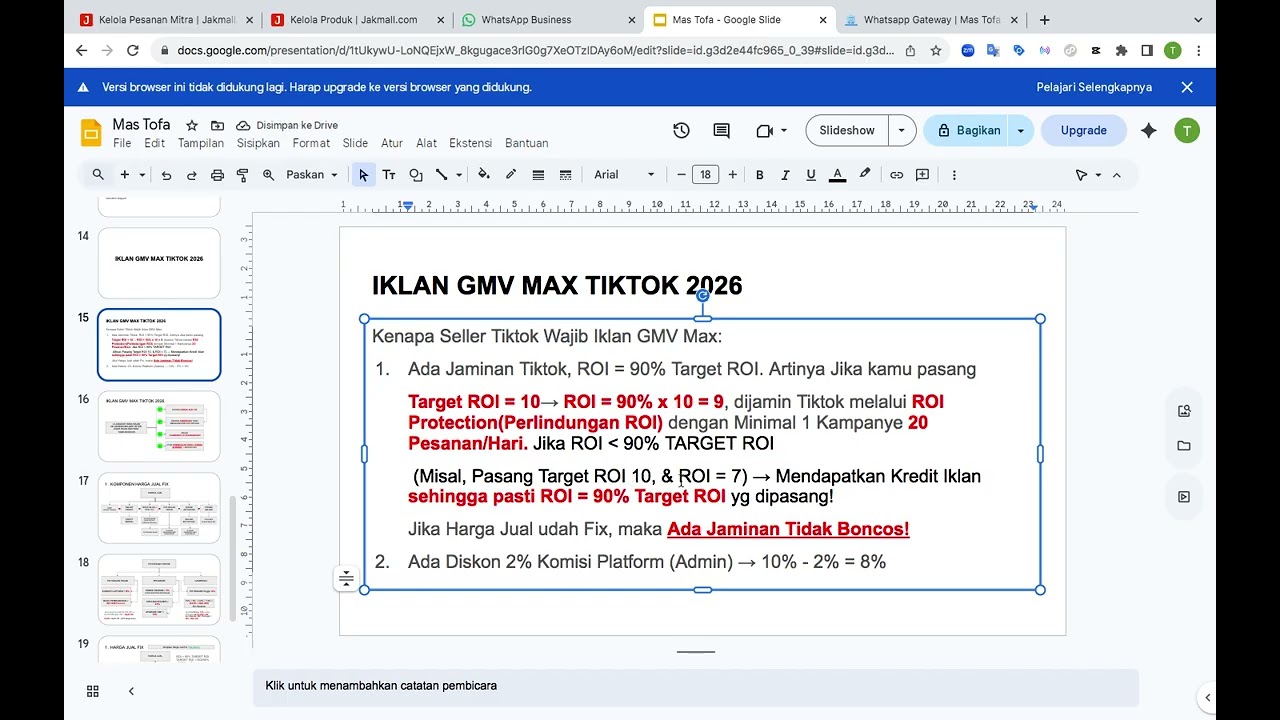
Task: Activate the paint format tool
Action: pos(242,175)
